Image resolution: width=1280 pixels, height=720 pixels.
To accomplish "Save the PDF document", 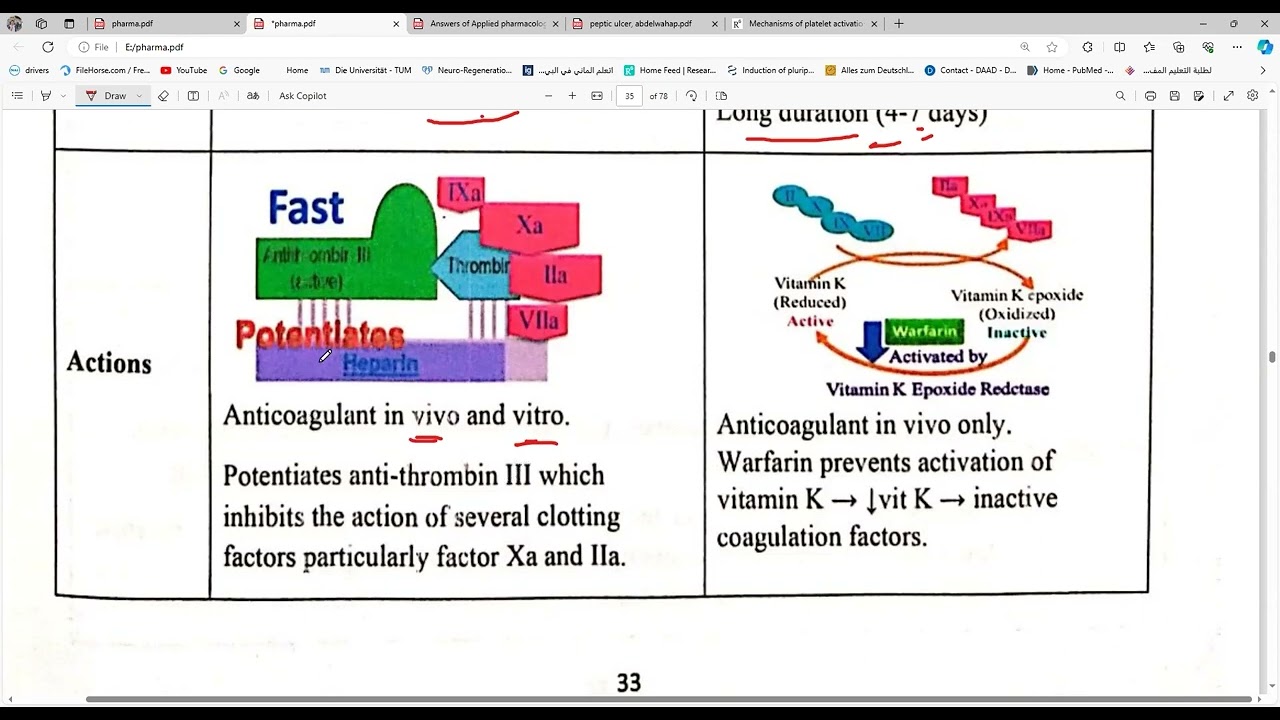I will click(1174, 96).
